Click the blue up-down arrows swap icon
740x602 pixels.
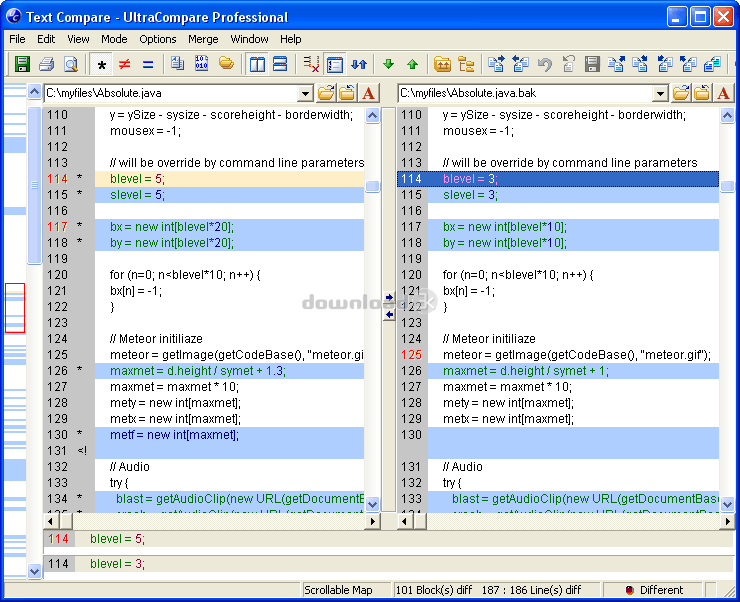click(x=359, y=64)
